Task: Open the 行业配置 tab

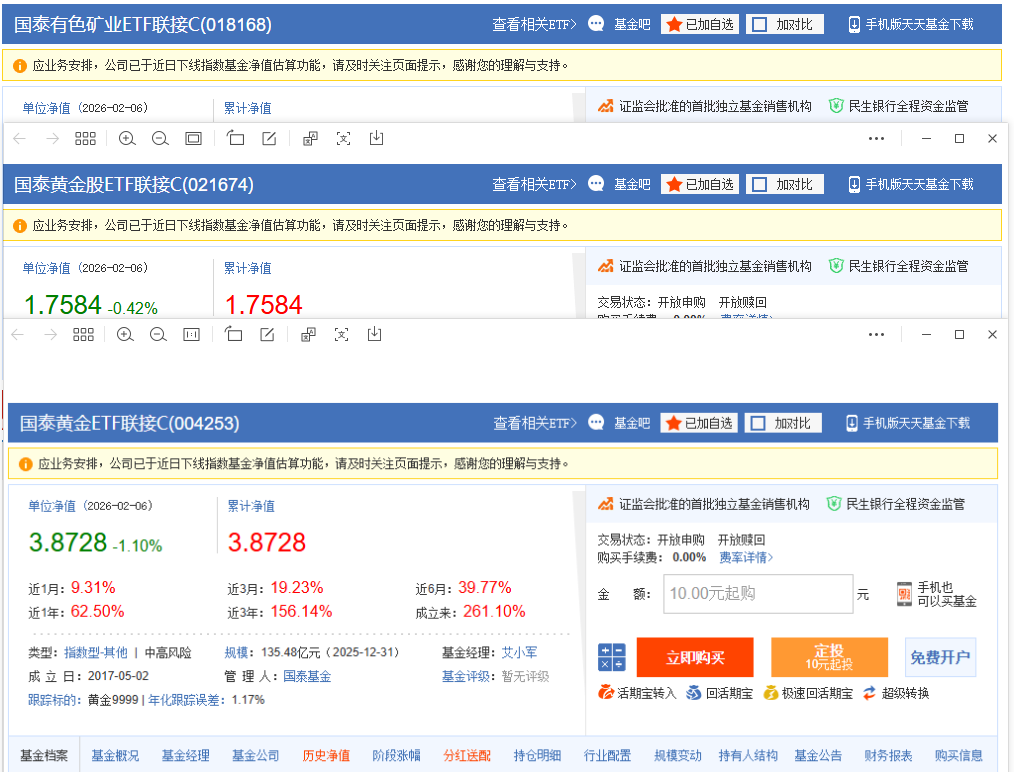Action: 607,755
